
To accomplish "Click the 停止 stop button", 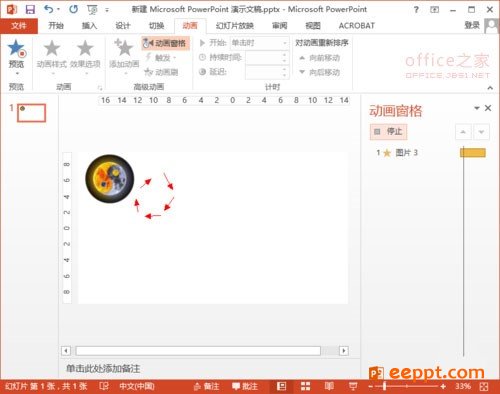I will 388,132.
